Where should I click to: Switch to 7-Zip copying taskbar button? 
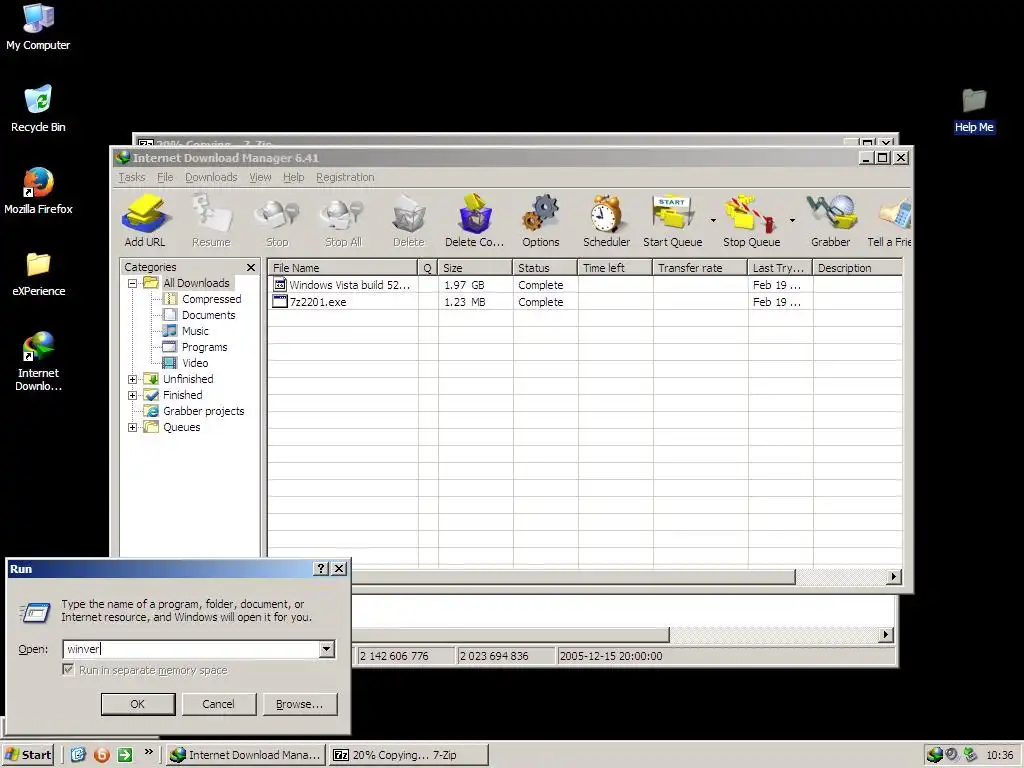coord(409,755)
